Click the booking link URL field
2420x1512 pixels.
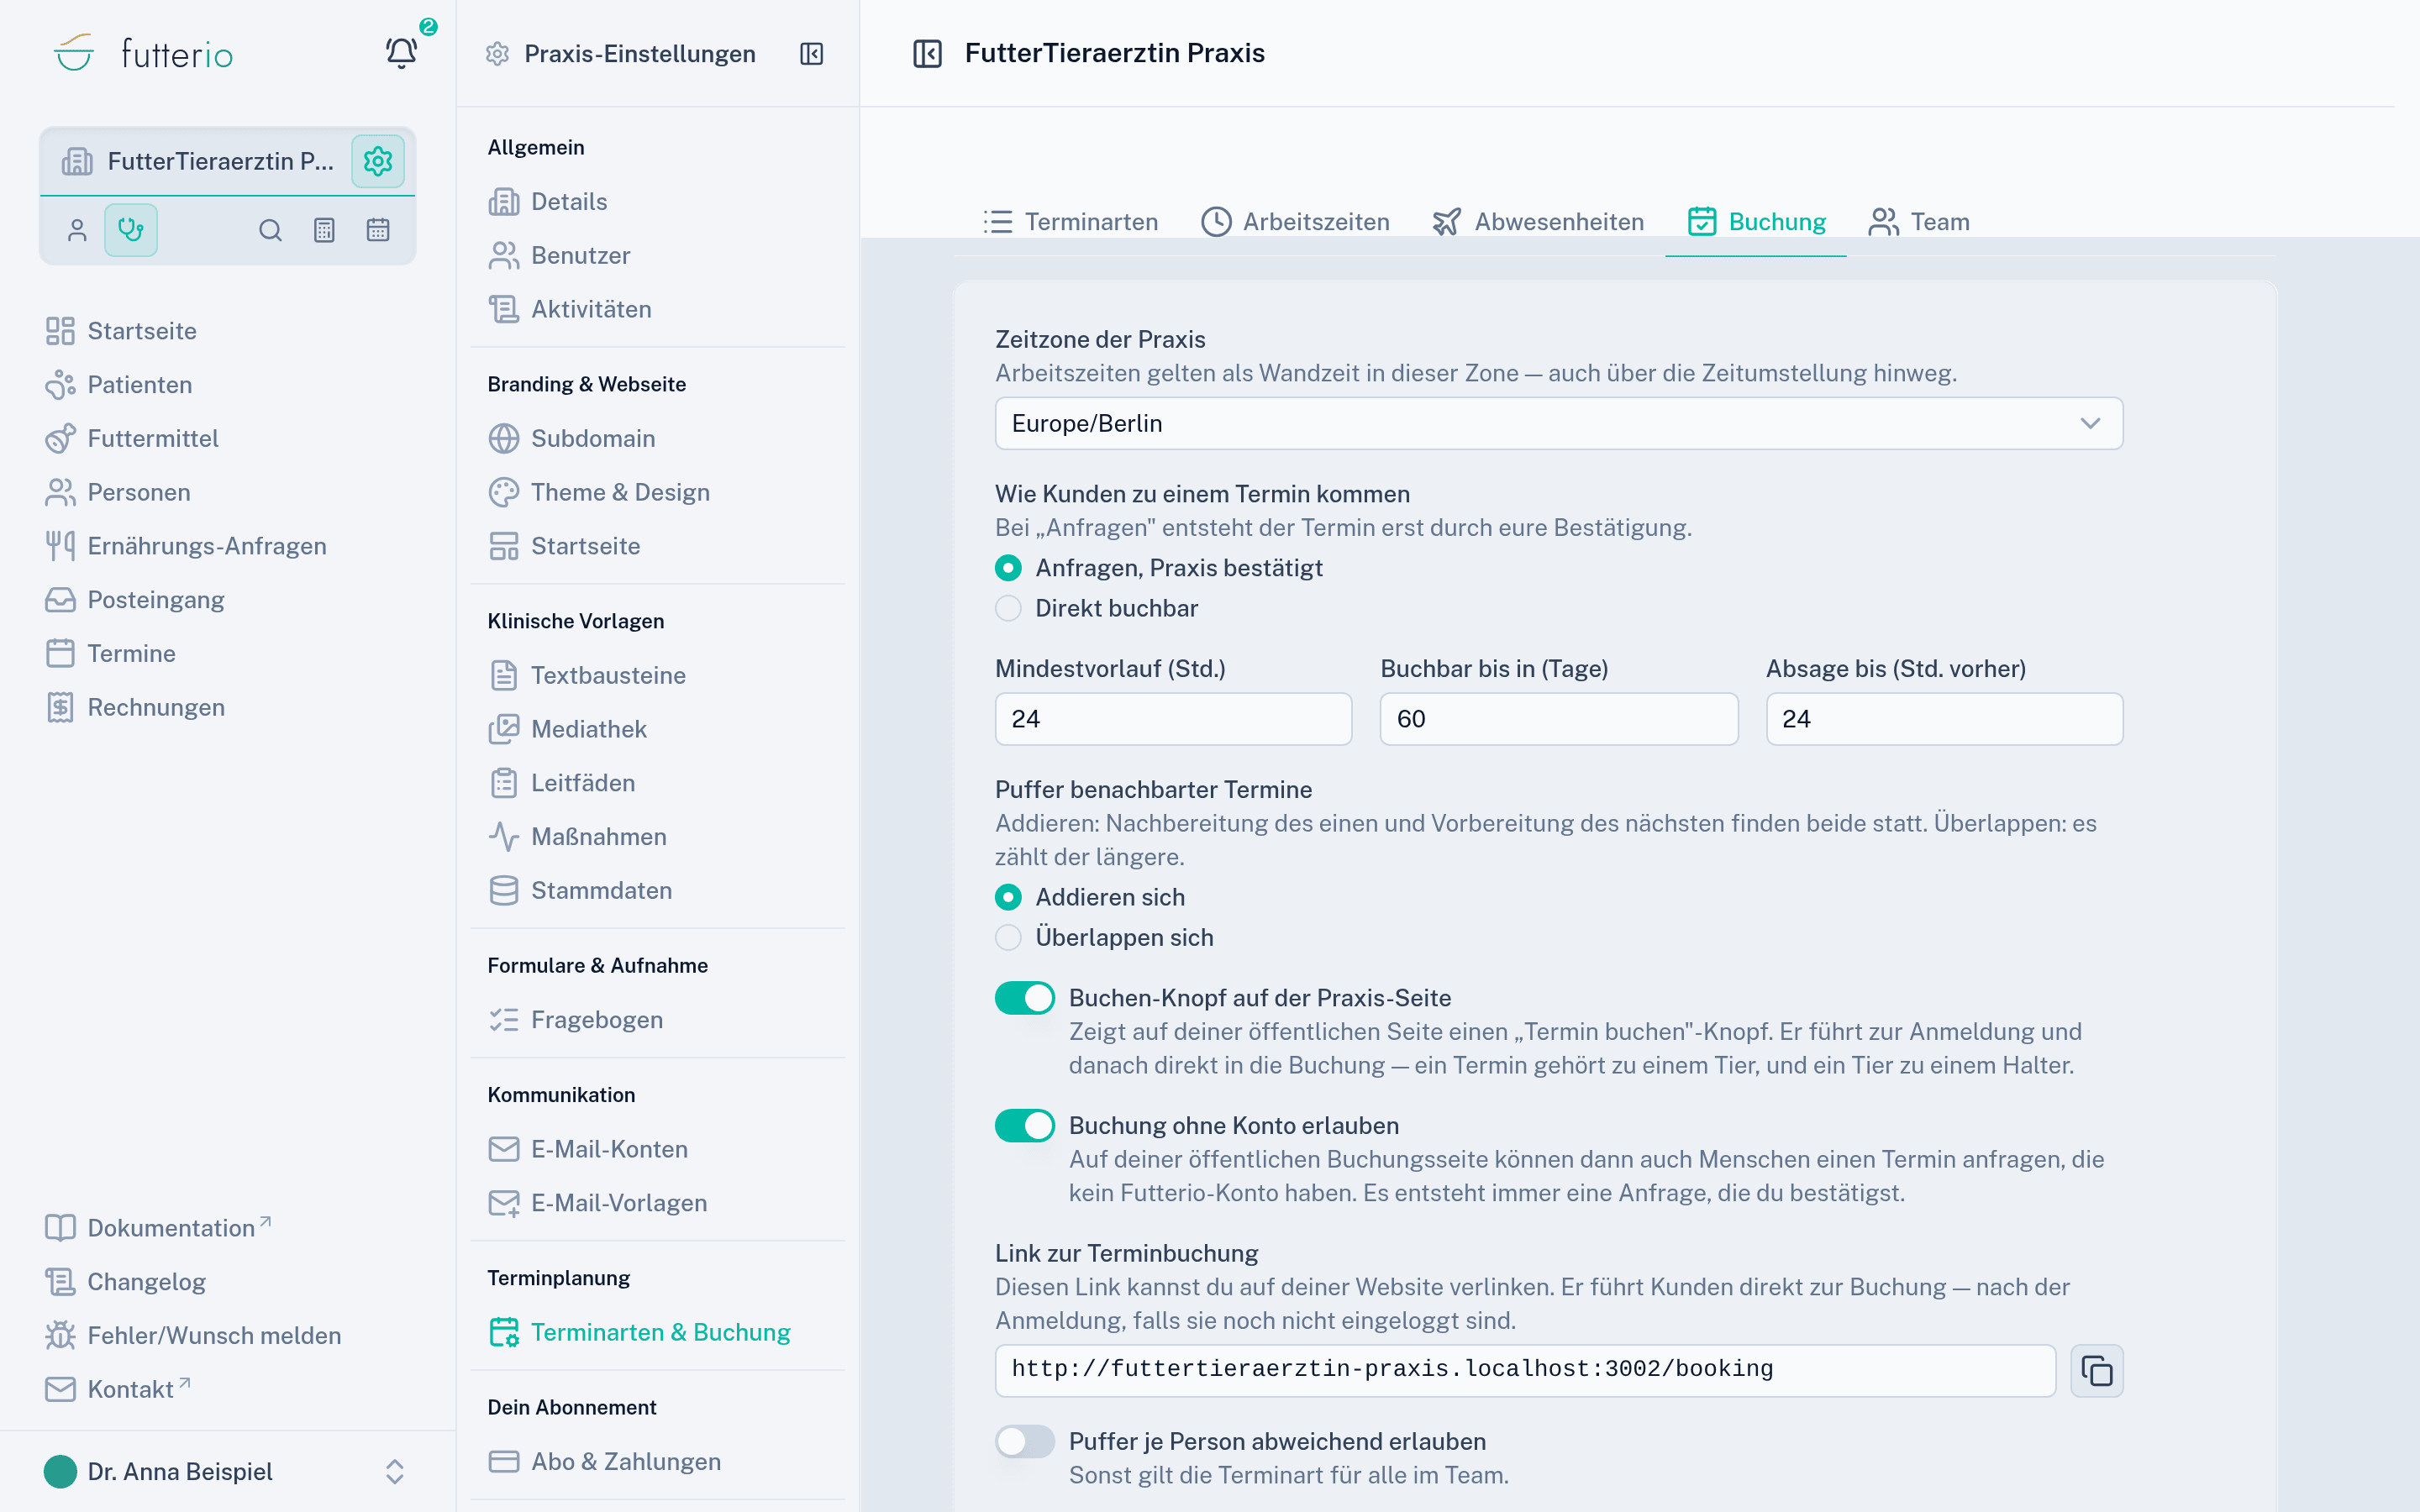tap(1525, 1370)
